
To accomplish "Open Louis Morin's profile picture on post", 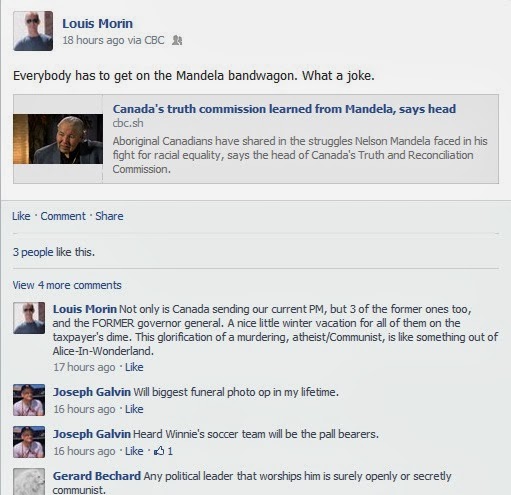I will (x=33, y=31).
